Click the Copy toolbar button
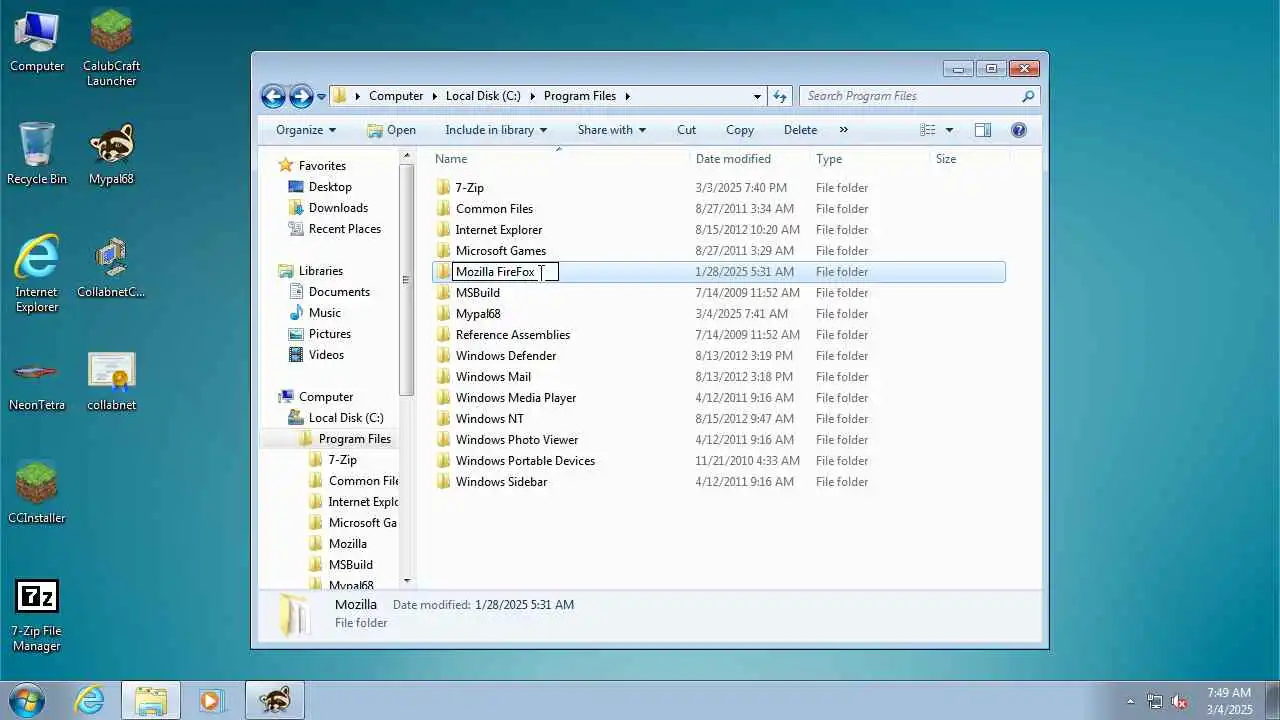1280x720 pixels. pos(740,130)
